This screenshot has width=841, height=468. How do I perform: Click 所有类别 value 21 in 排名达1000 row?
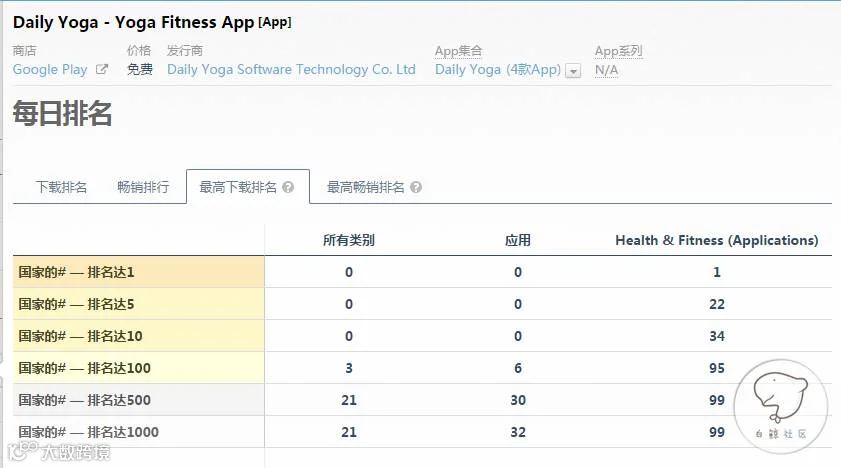point(349,432)
